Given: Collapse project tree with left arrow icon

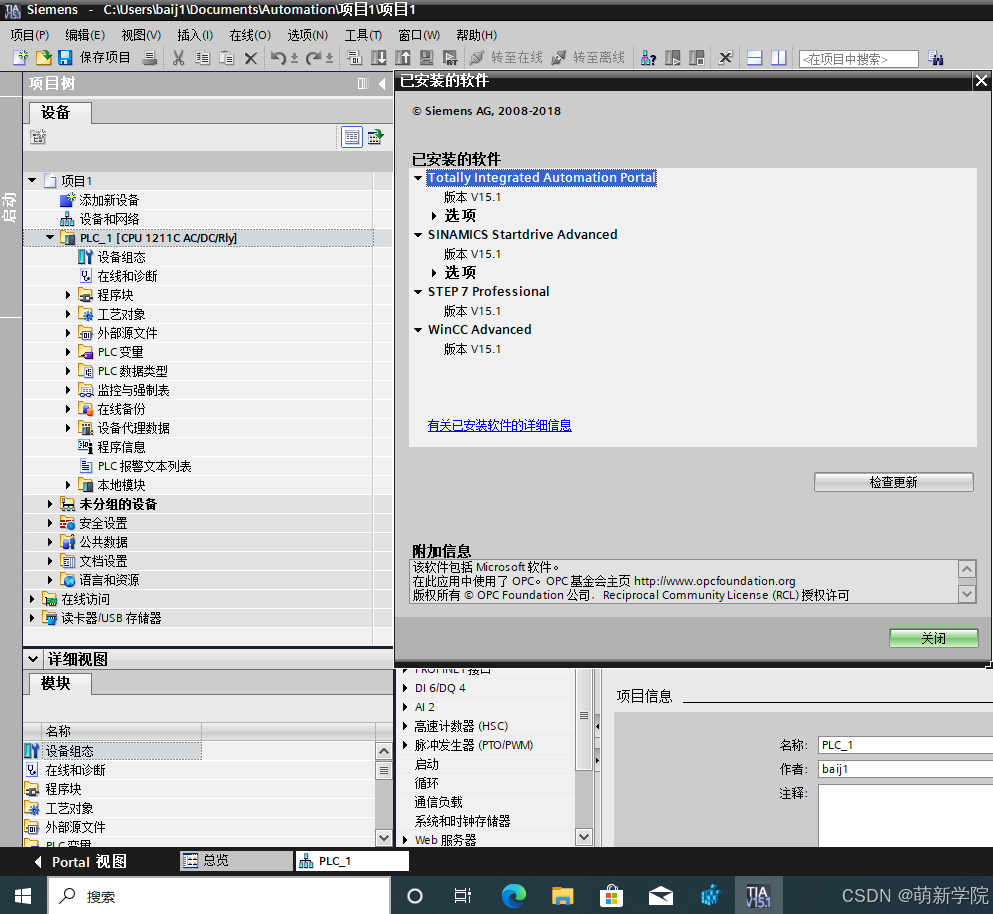Looking at the screenshot, I should [382, 84].
